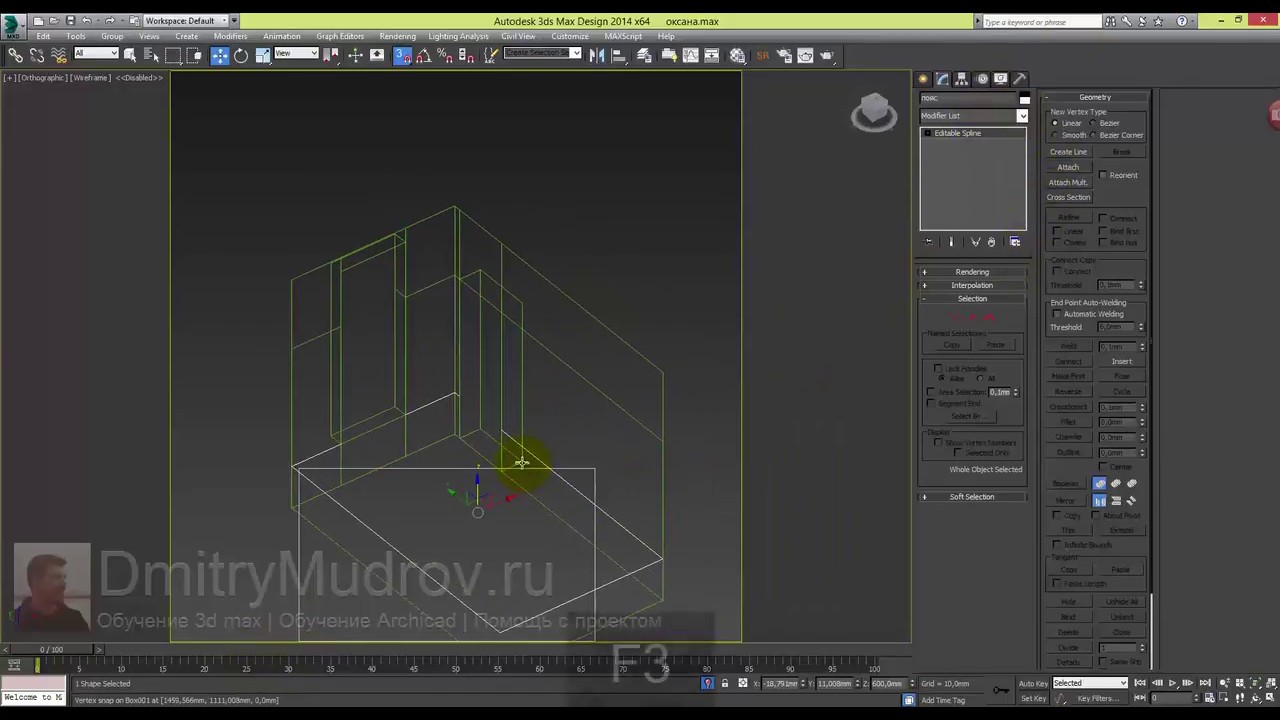The width and height of the screenshot is (1280, 720).
Task: Check the Area Selection checkbox
Action: click(931, 392)
